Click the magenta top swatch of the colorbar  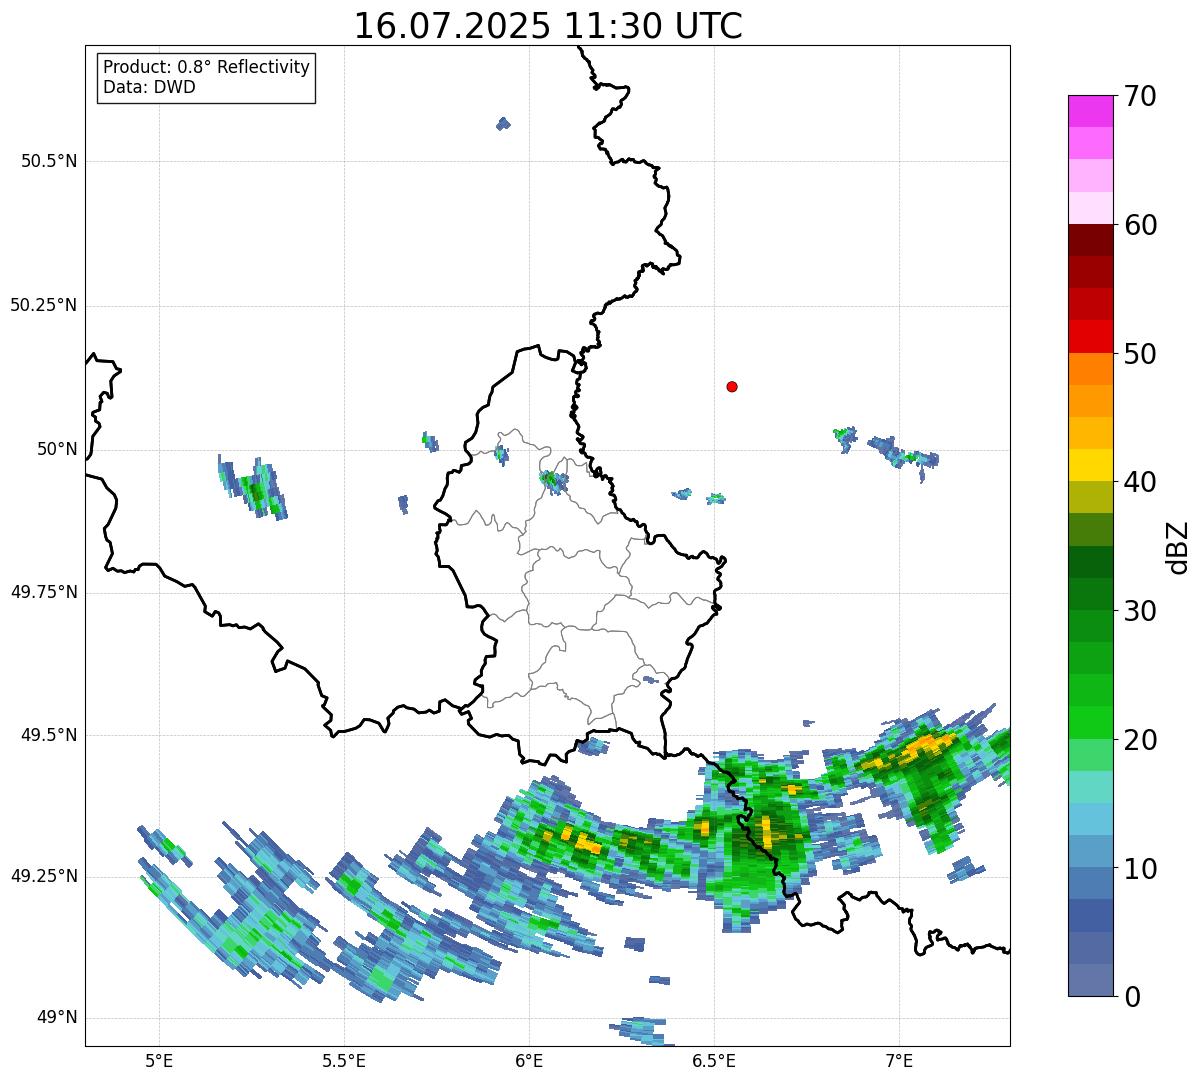point(1091,111)
